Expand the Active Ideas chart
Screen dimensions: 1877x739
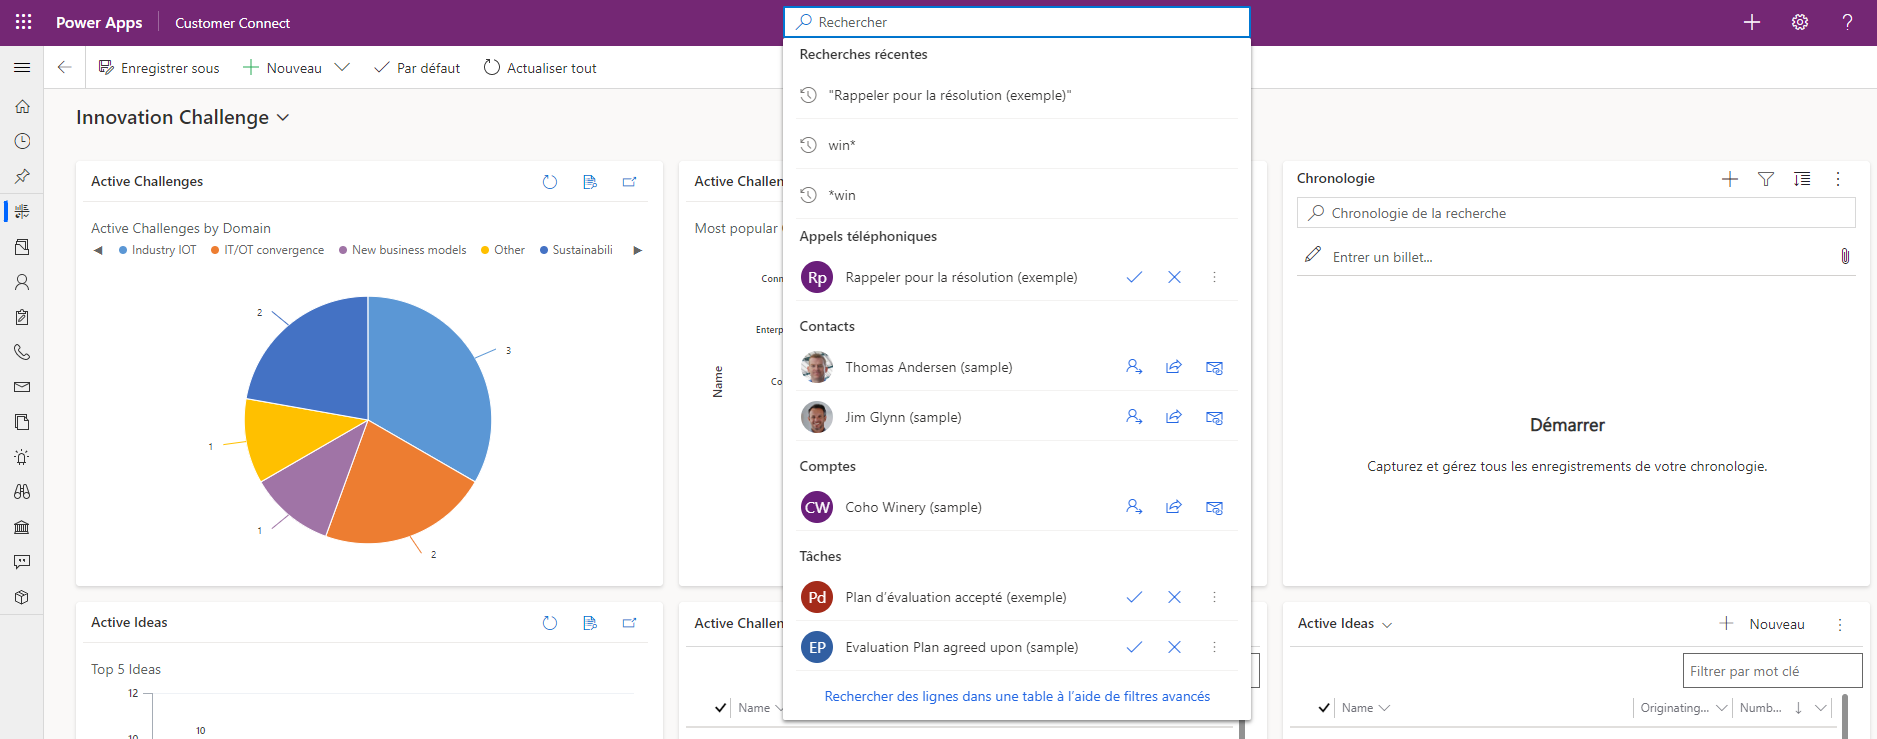click(630, 623)
